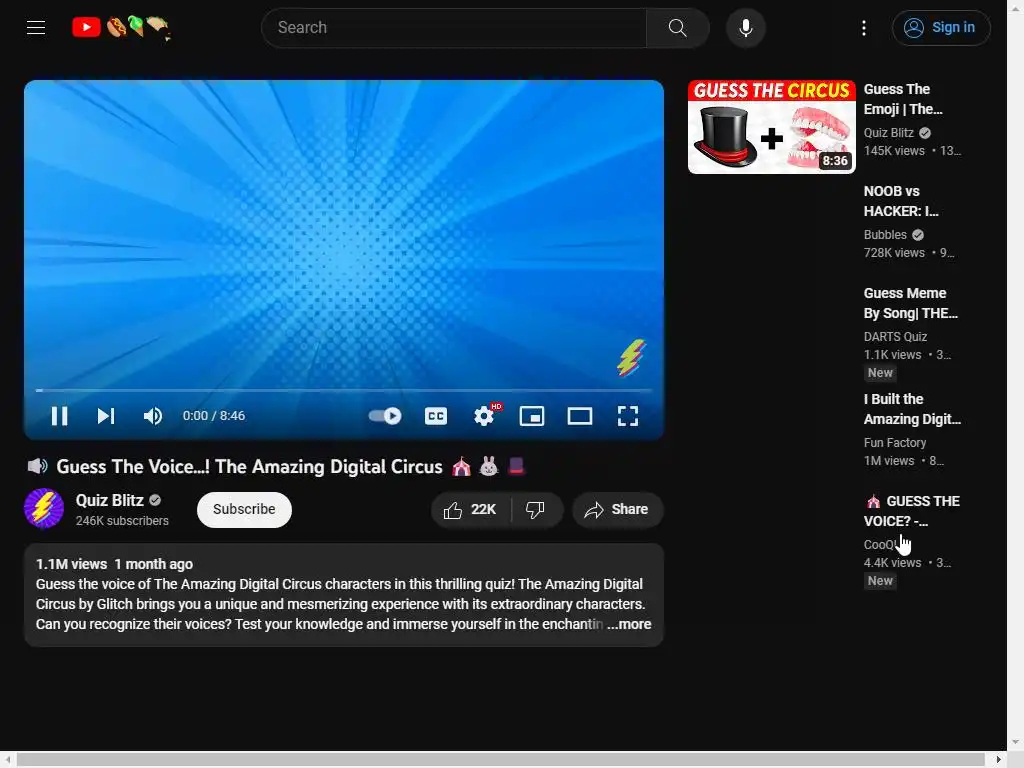
Task: Open the Guess The Circus thumbnail
Action: 772,127
